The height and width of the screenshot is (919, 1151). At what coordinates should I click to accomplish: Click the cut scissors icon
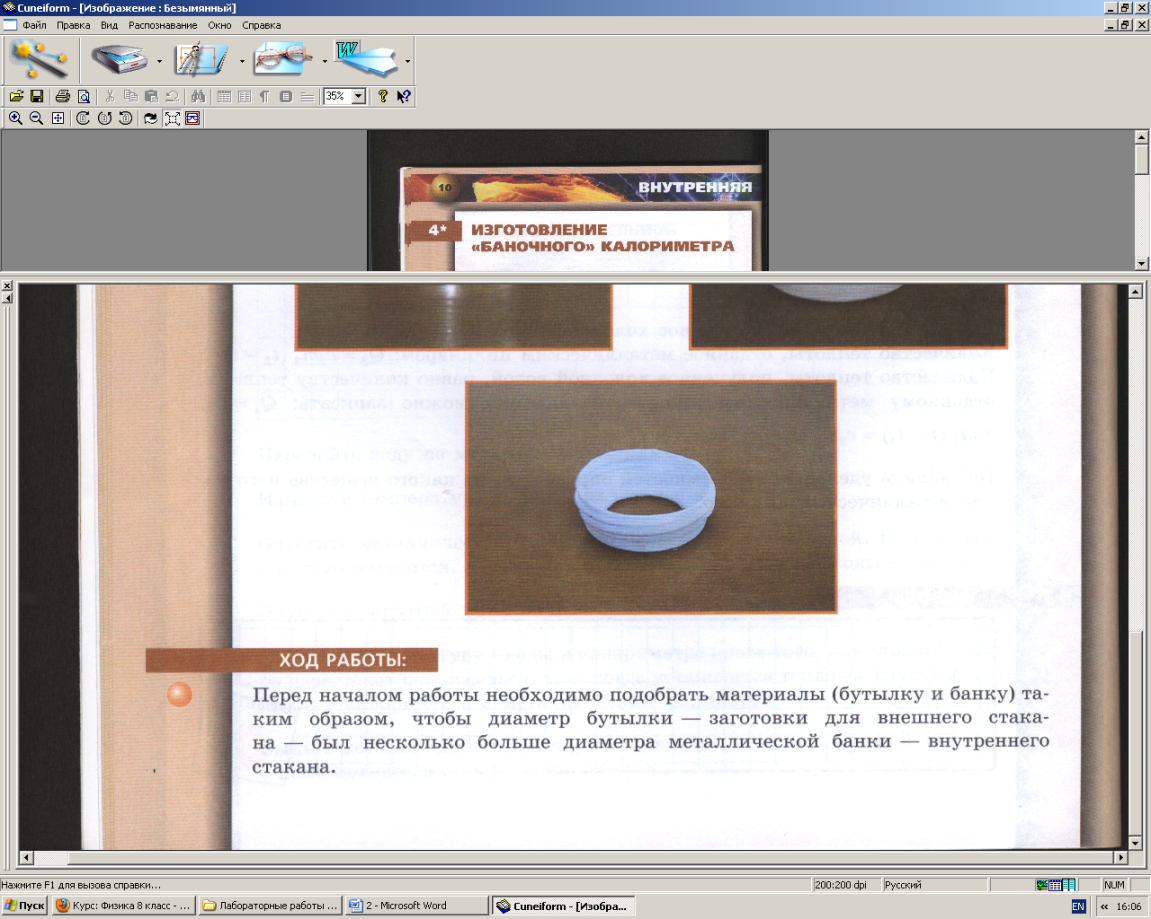coord(110,96)
